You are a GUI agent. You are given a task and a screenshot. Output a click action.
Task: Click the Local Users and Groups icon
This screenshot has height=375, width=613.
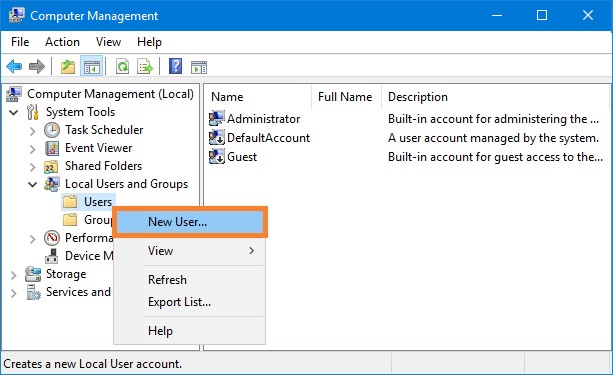click(x=52, y=184)
